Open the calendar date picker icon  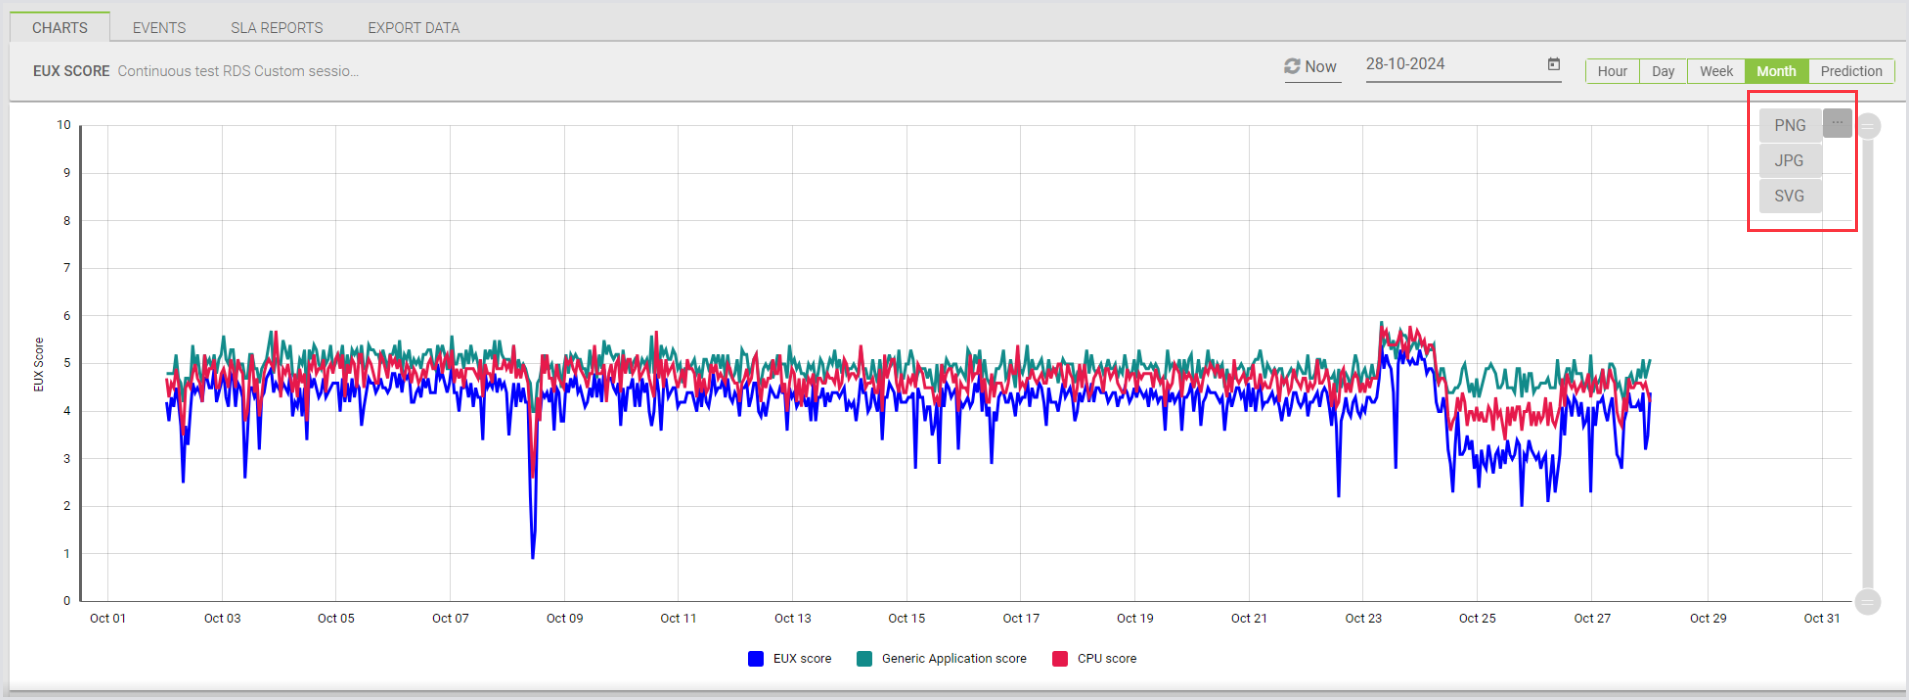click(1554, 64)
